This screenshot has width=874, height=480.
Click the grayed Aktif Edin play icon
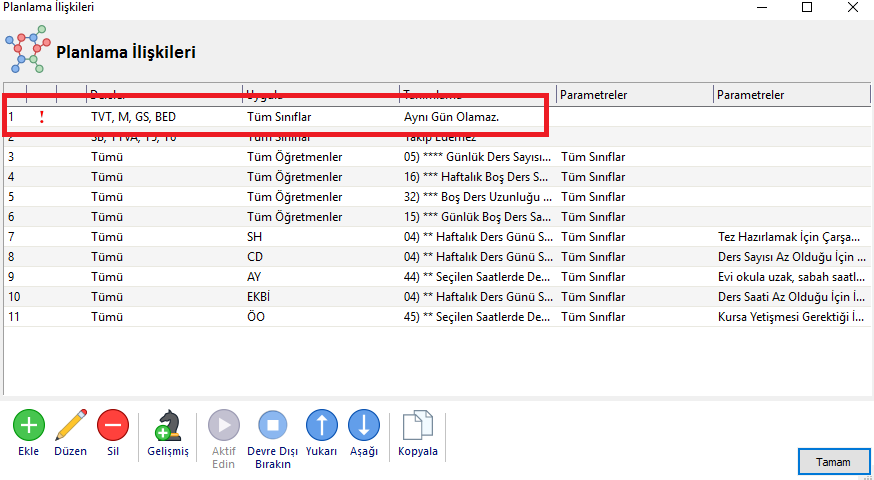[224, 426]
